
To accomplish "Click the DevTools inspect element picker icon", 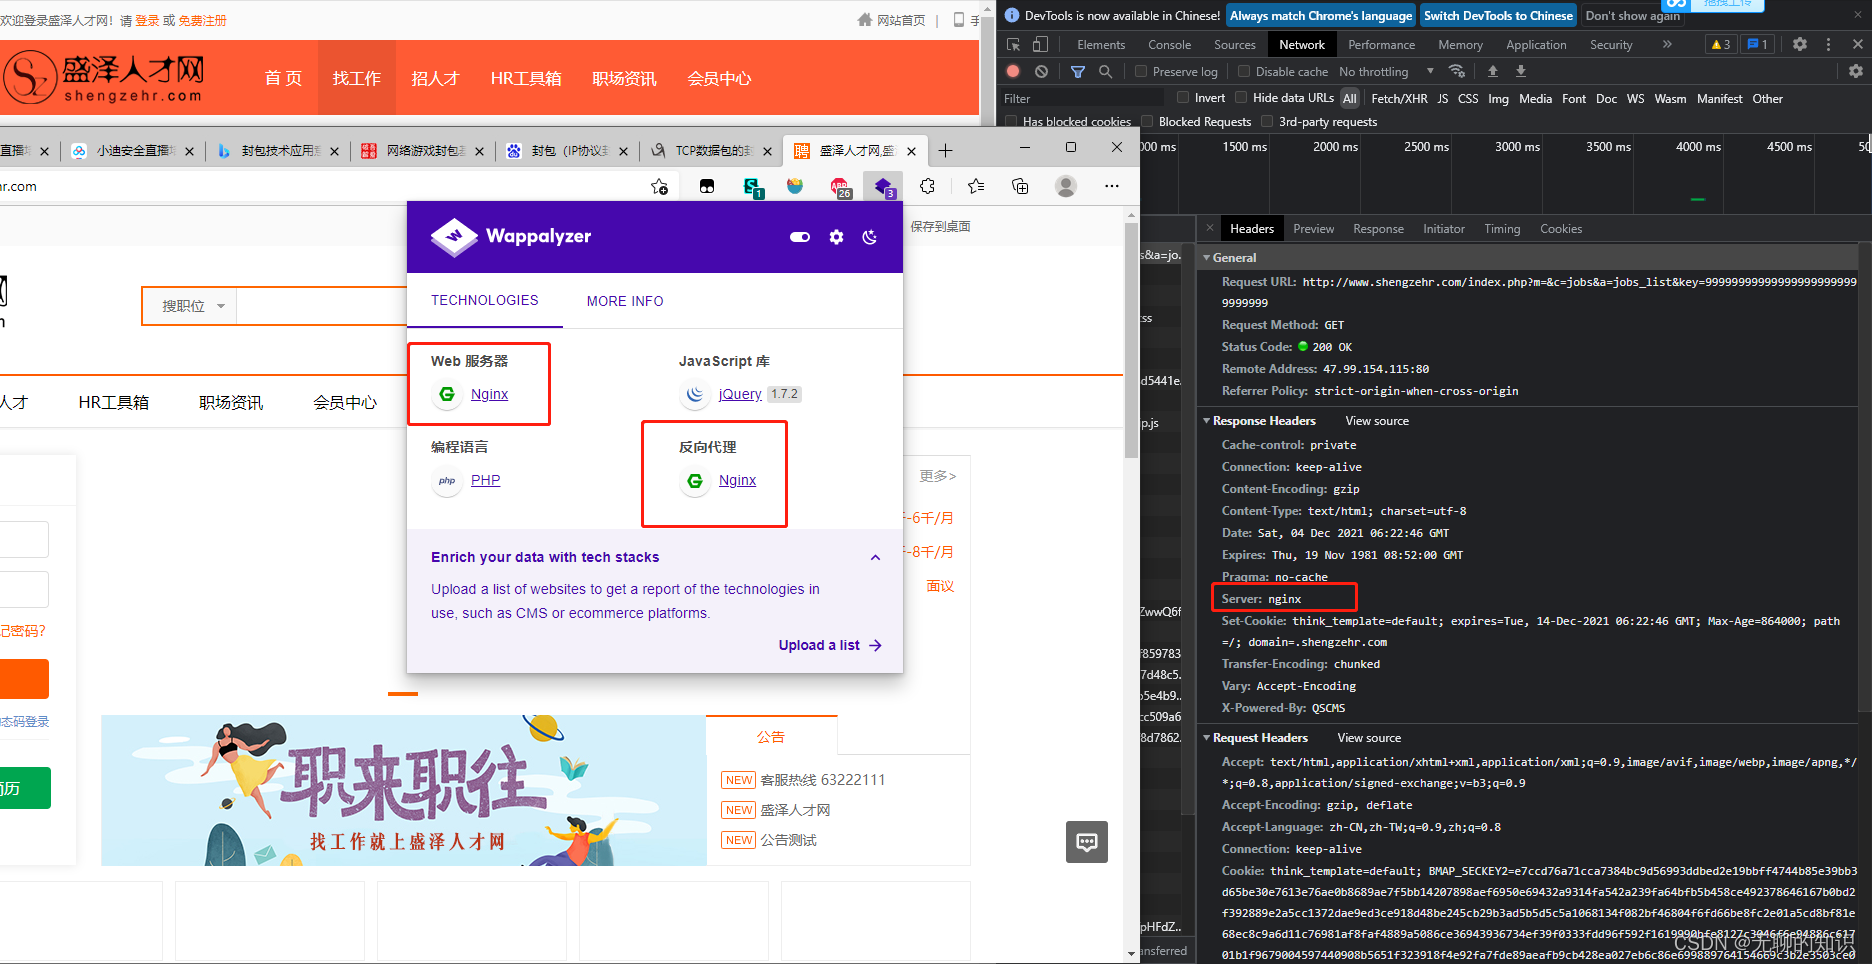I will tap(1013, 45).
